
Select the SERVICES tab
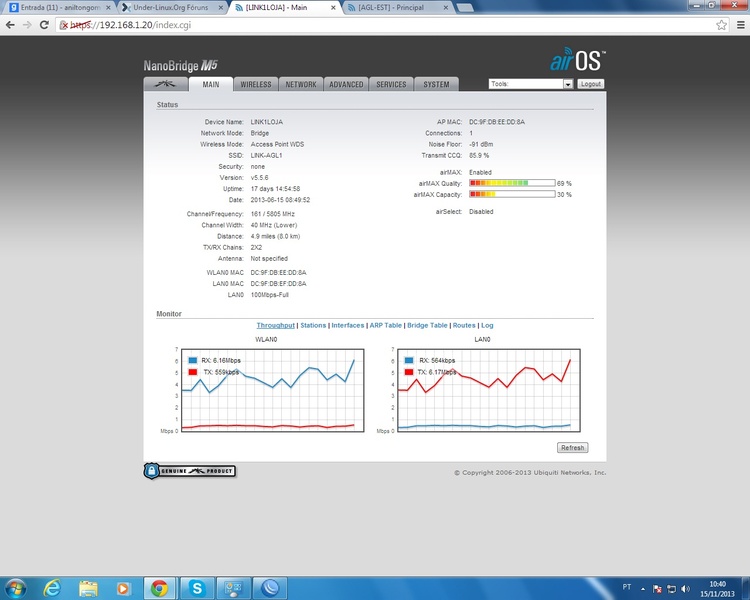(x=391, y=84)
